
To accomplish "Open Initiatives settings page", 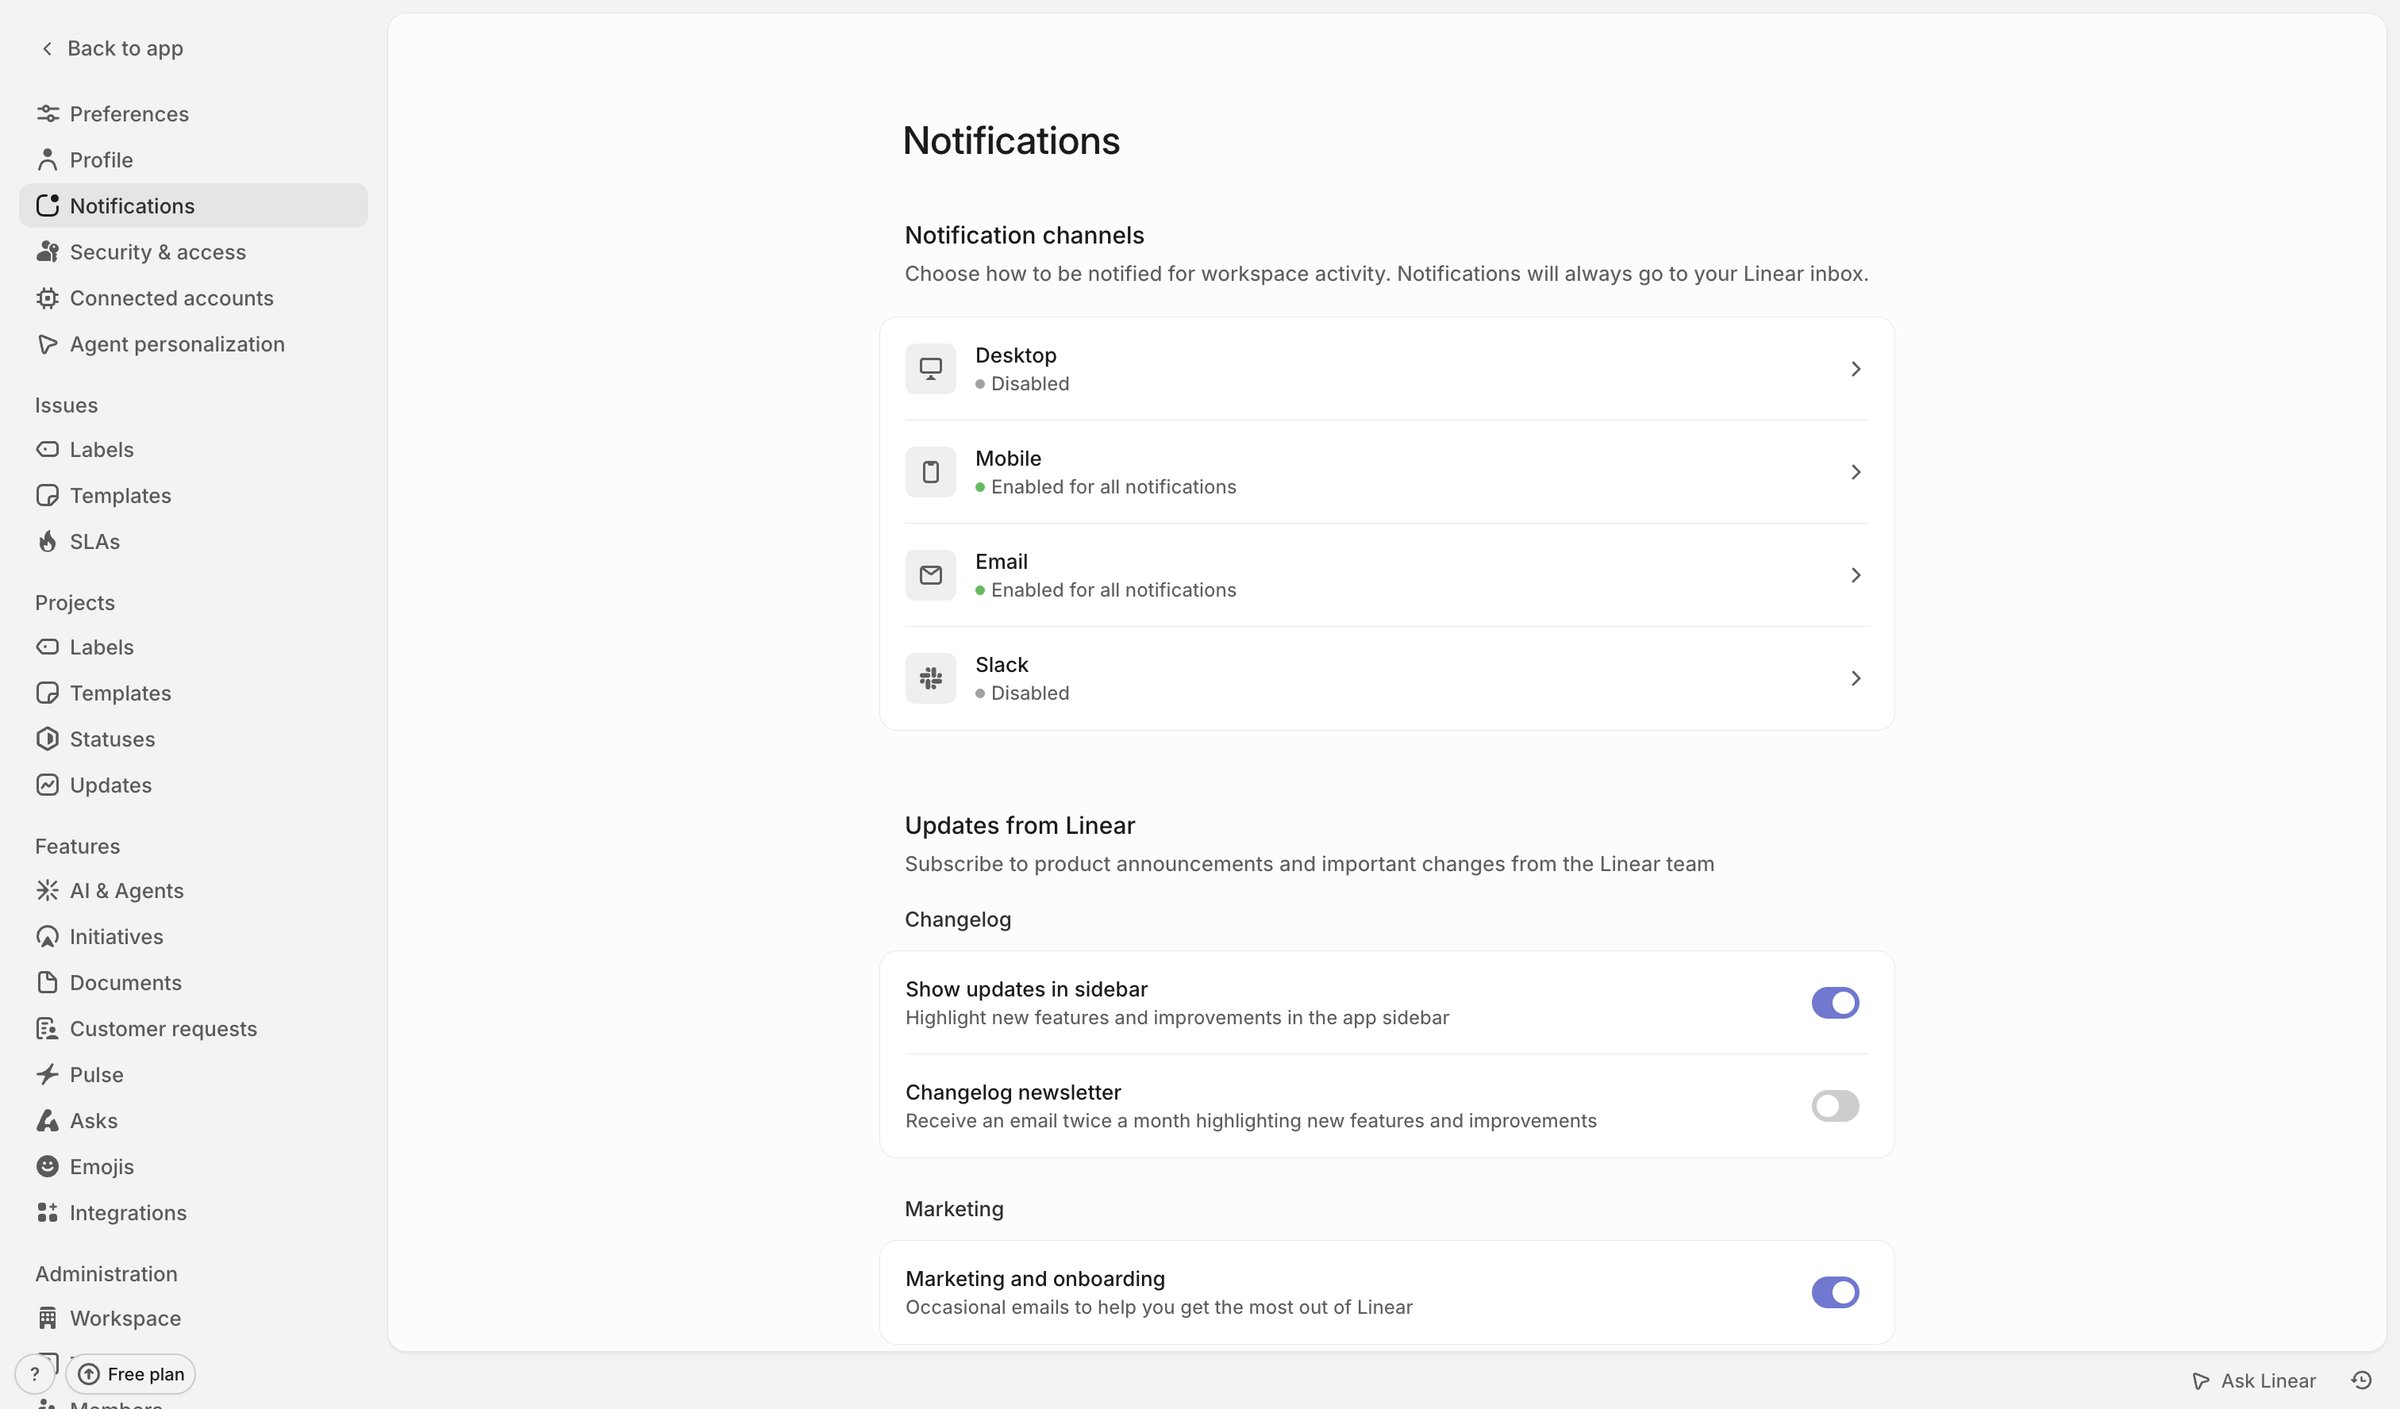I will tap(193, 937).
